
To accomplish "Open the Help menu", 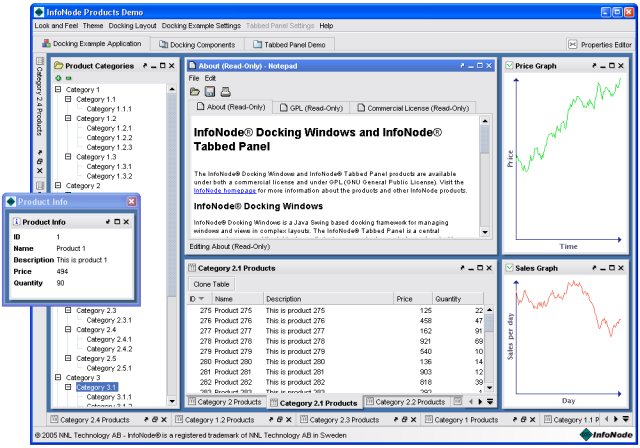I will tap(326, 26).
